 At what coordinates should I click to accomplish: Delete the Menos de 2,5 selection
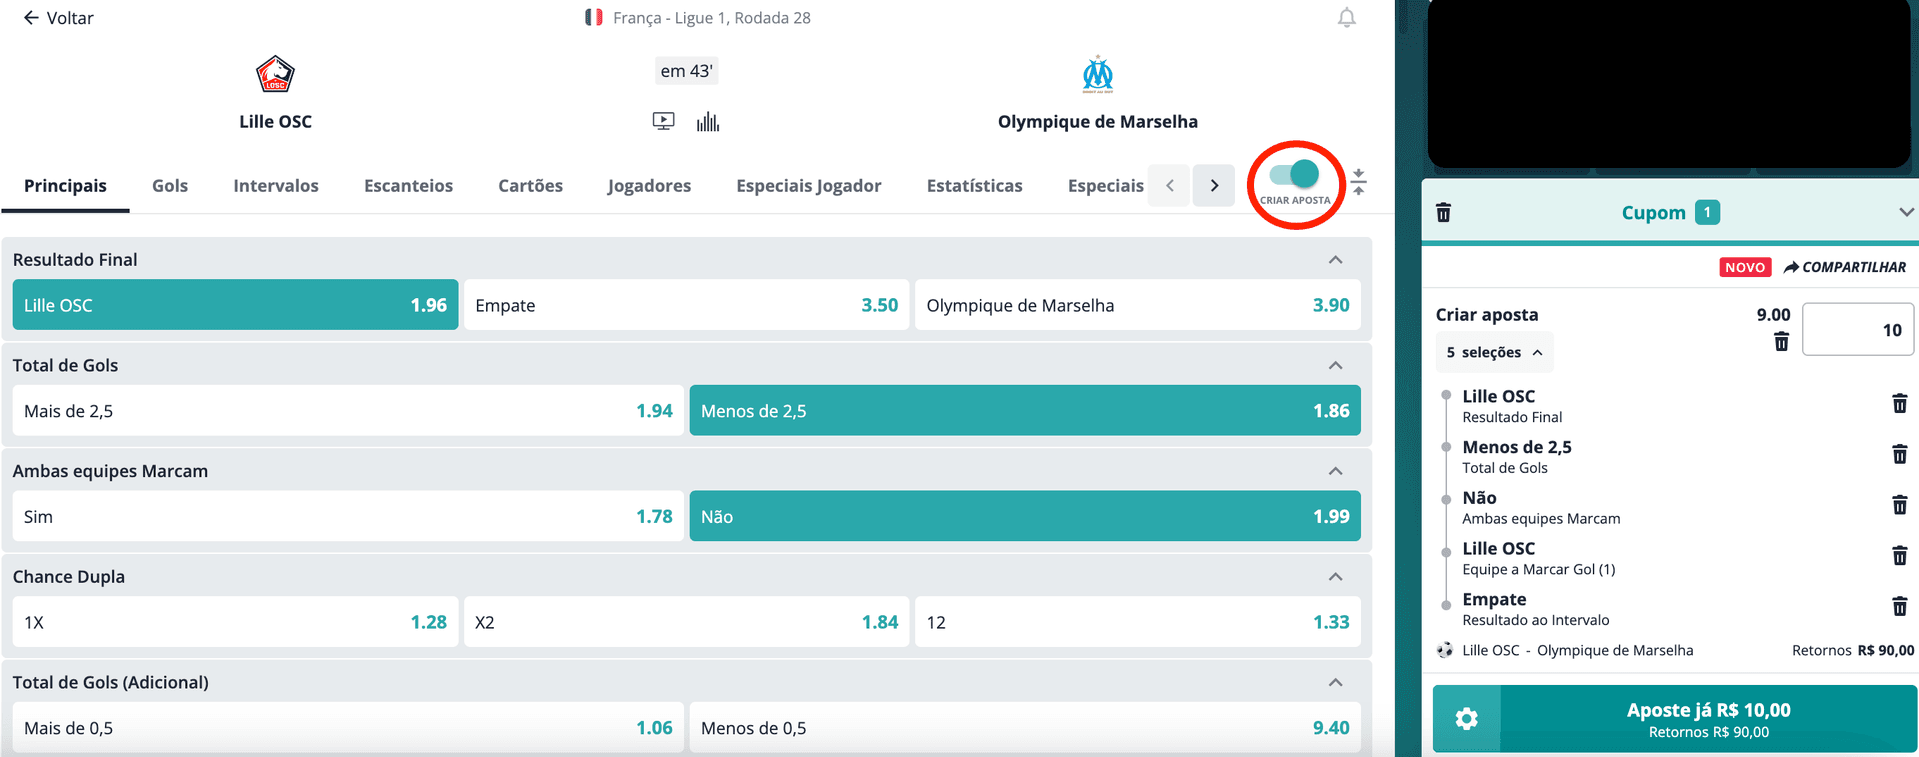point(1899,454)
